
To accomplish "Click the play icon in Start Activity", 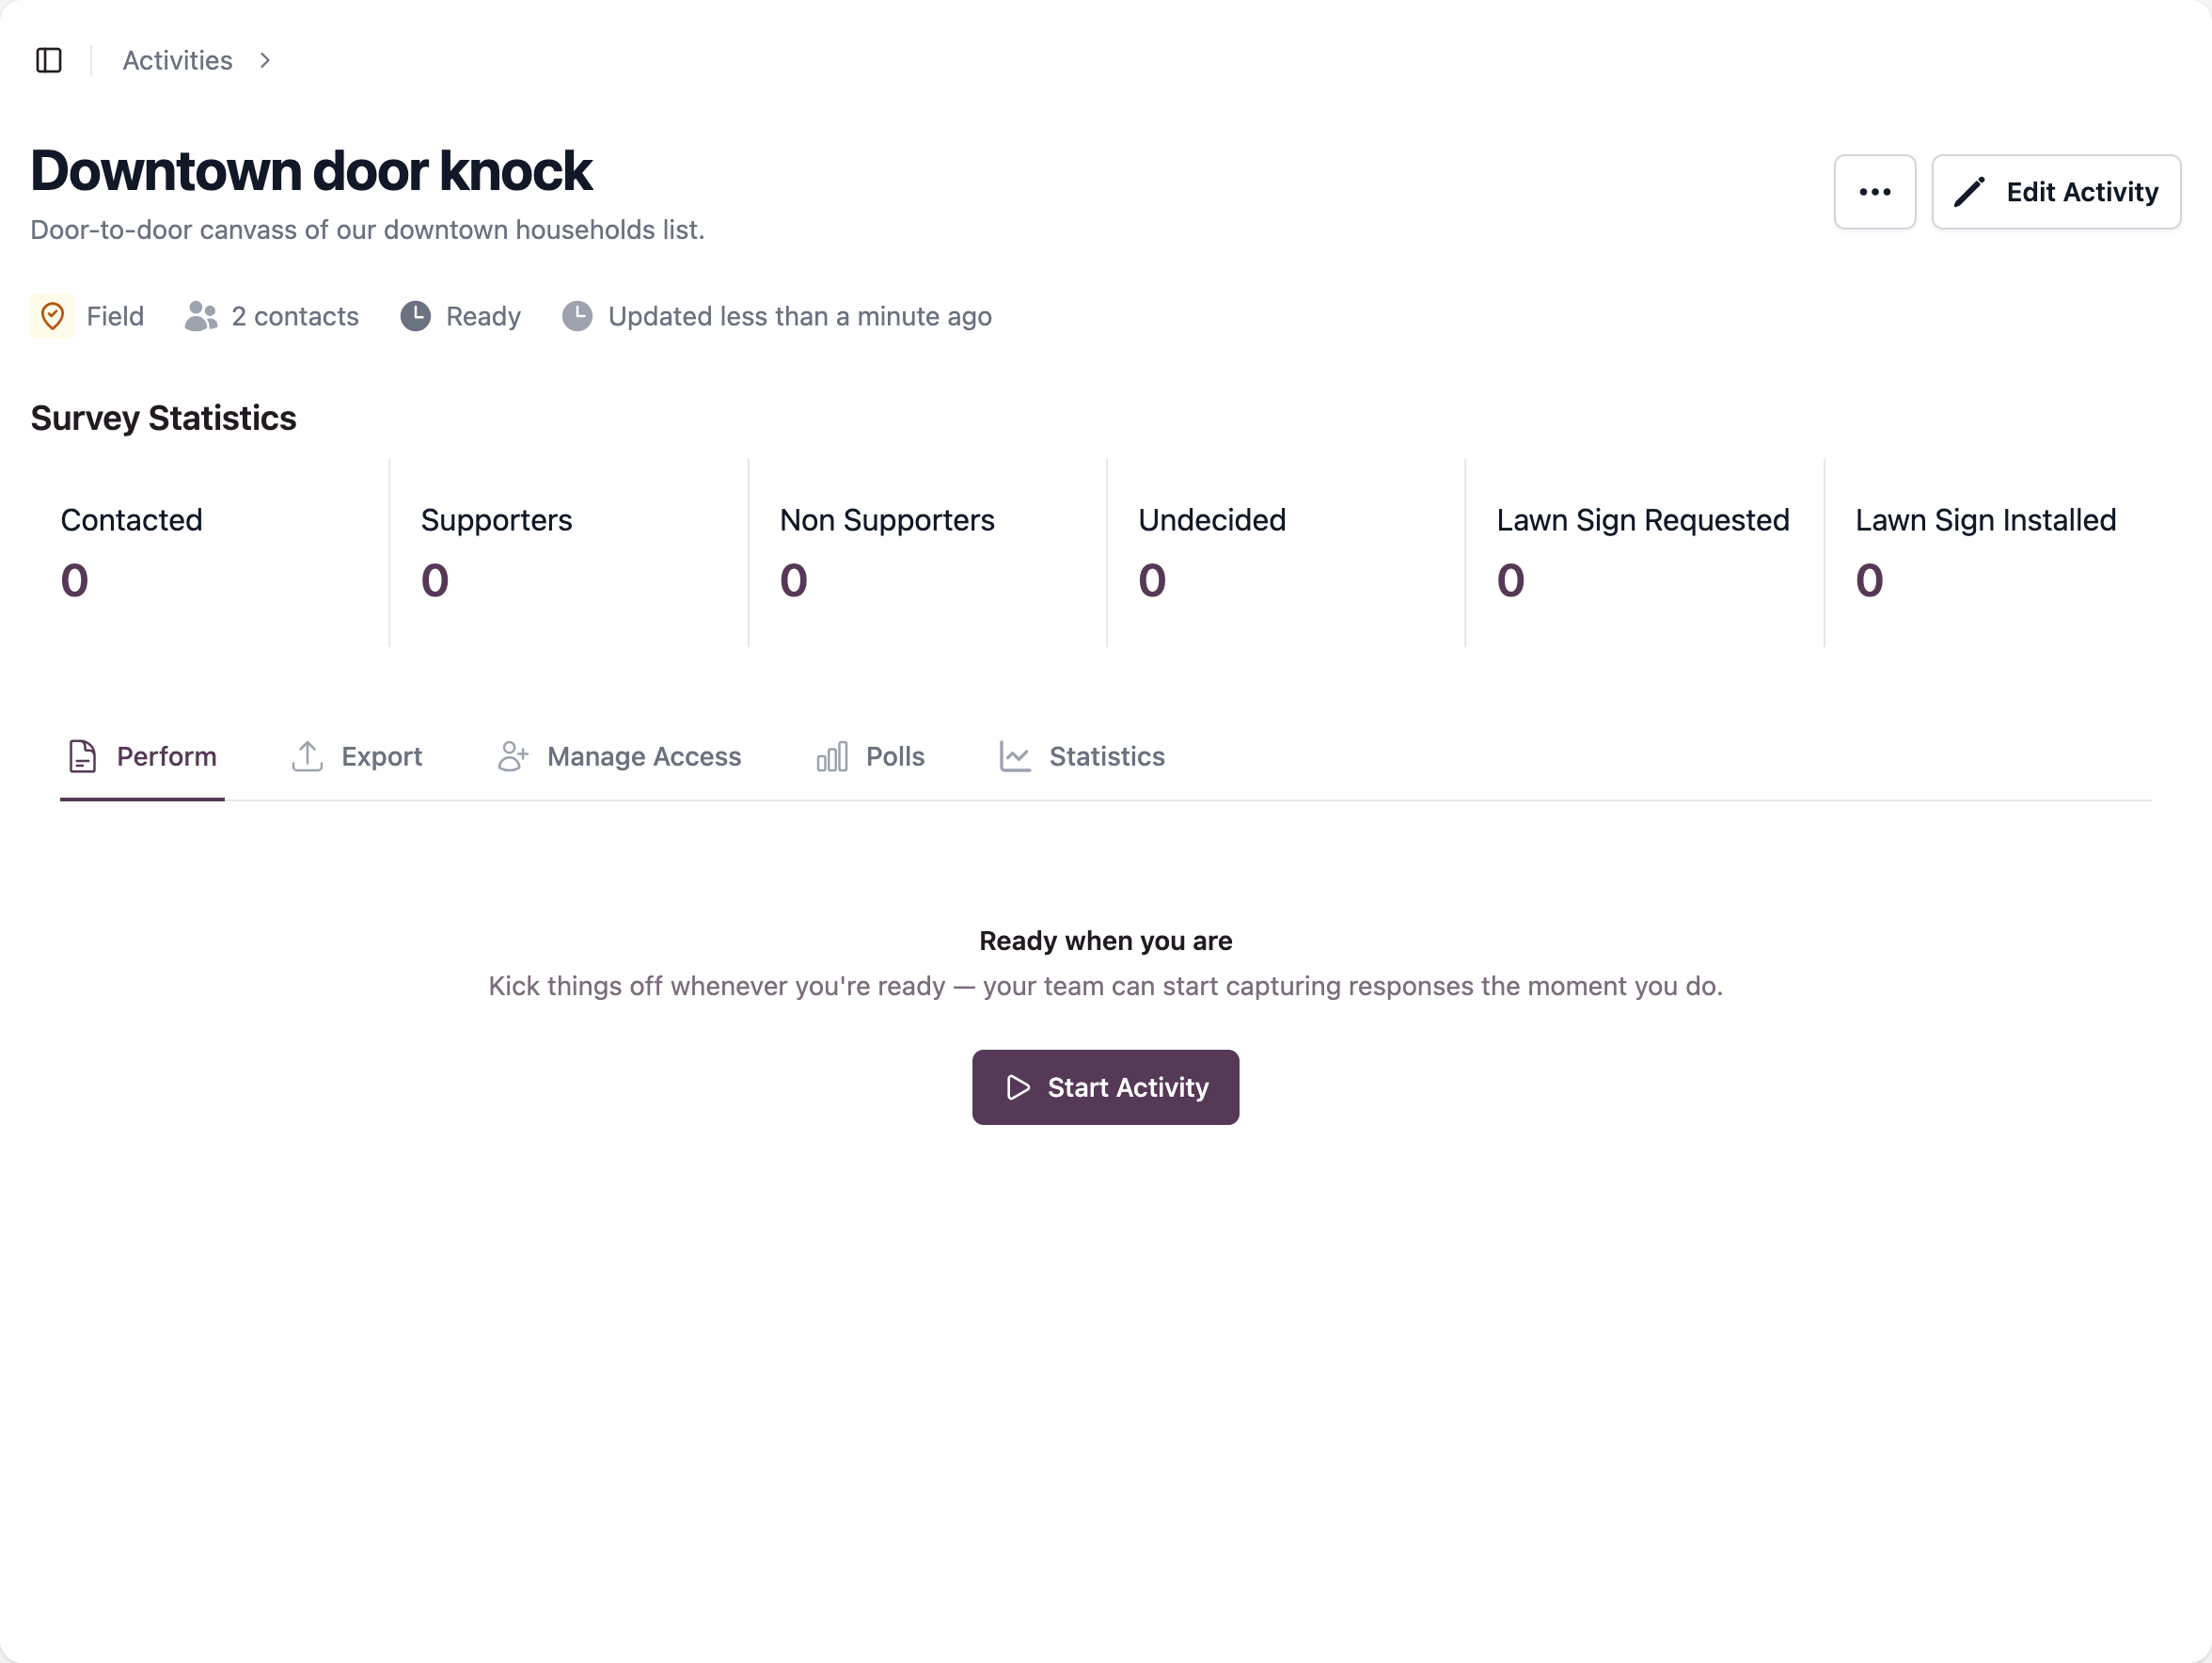I will tap(1018, 1087).
